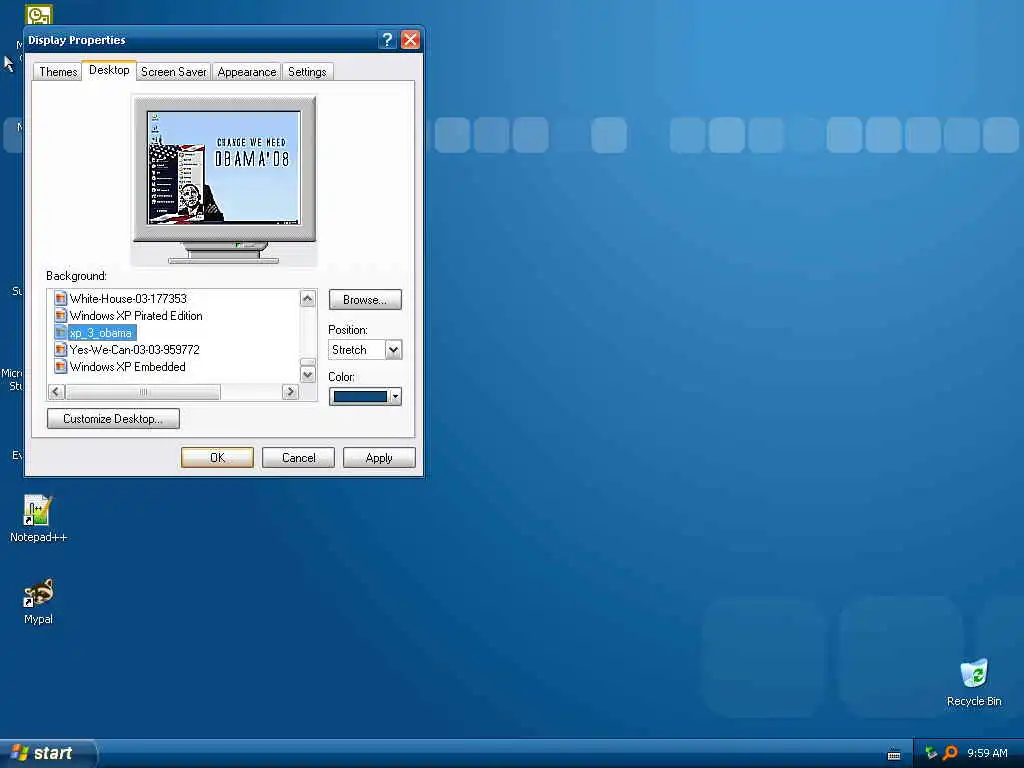Click the Windows XP Pirated Edition file icon

[x=61, y=315]
